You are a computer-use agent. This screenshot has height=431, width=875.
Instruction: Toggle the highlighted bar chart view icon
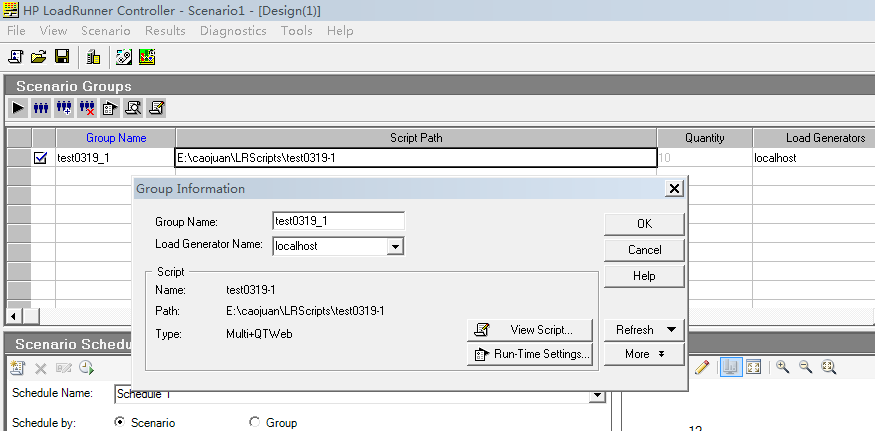731,367
